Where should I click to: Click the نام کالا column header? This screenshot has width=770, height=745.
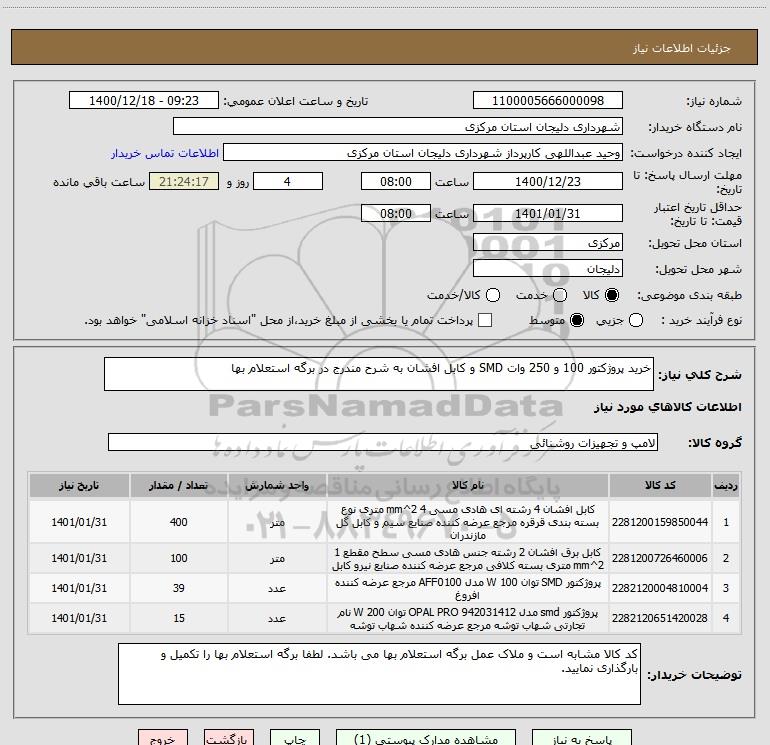(x=468, y=485)
